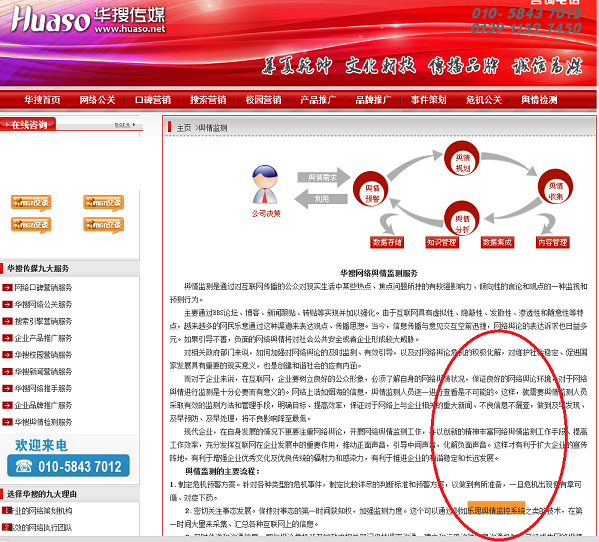Click the 知识管理 red label box
Screen dimensions: 599x542
pyautogui.click(x=442, y=242)
